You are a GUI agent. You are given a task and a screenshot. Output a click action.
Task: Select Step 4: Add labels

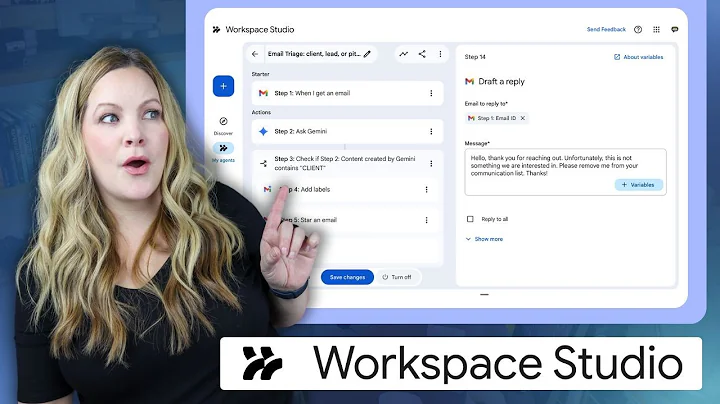[x=348, y=189]
